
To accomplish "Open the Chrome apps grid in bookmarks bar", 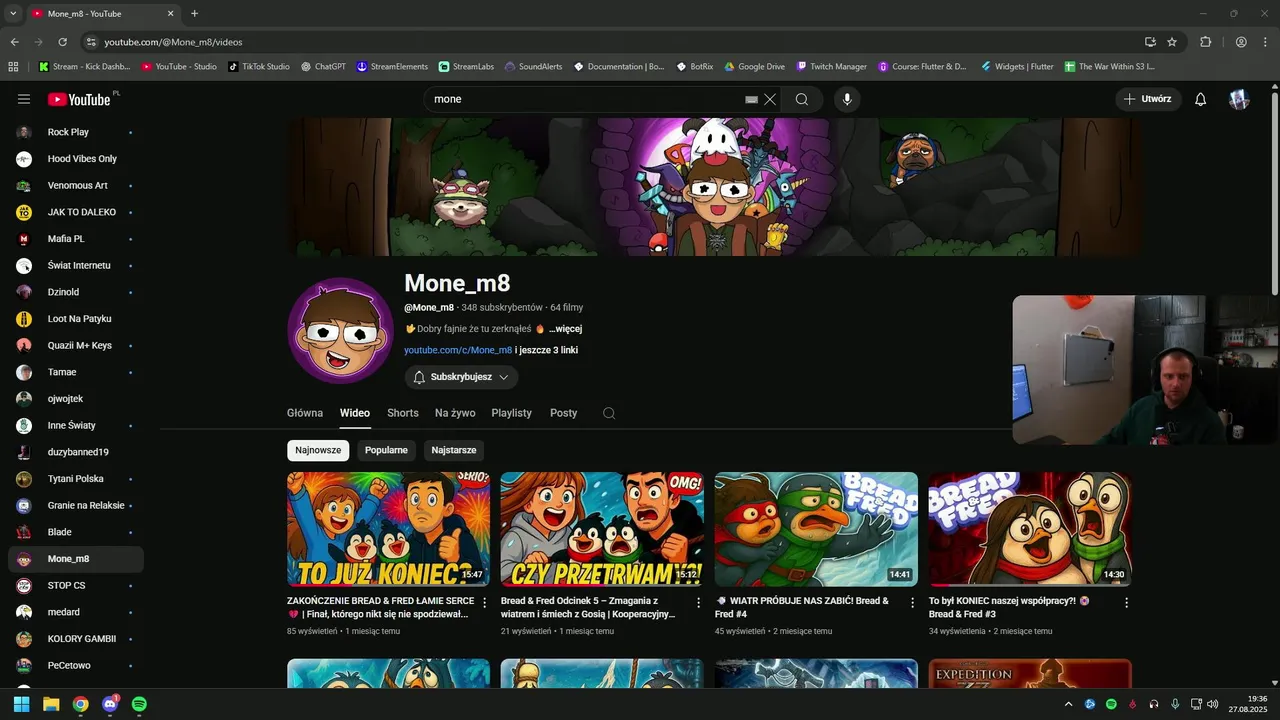I will [x=13, y=67].
